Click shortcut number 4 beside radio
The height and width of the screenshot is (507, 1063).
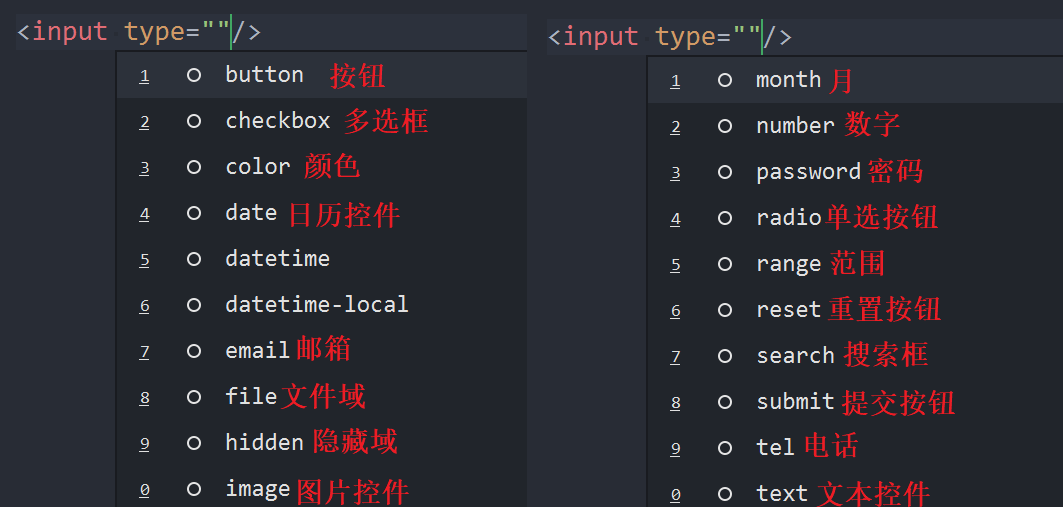click(x=675, y=219)
